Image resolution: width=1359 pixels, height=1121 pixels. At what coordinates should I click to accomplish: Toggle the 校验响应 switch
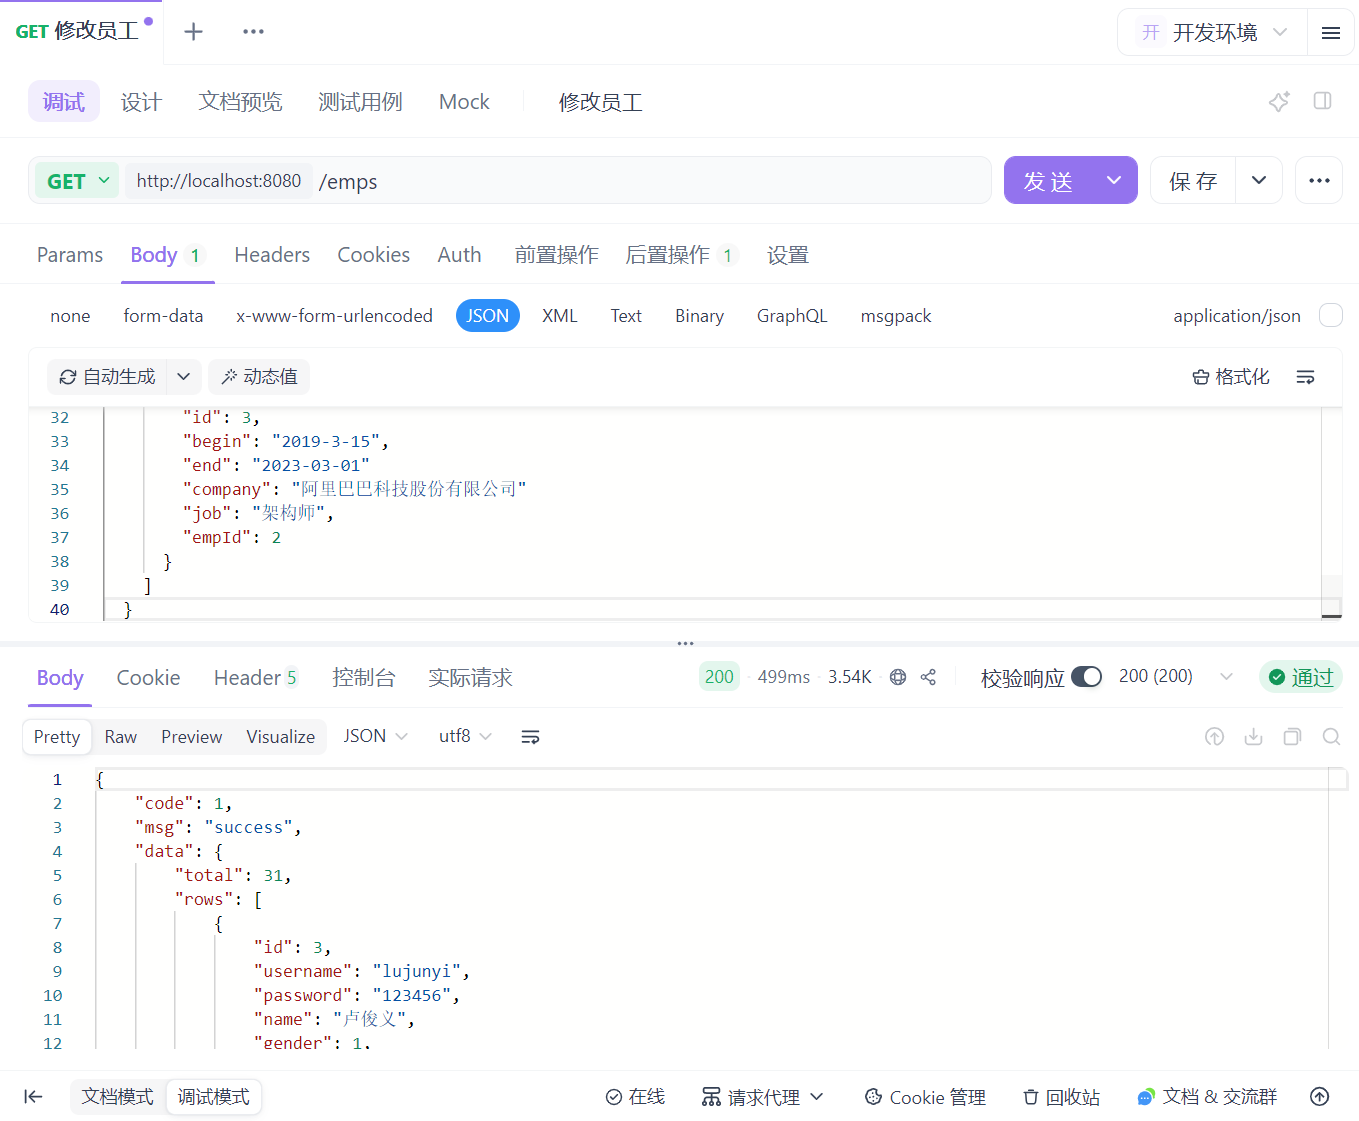(x=1086, y=677)
